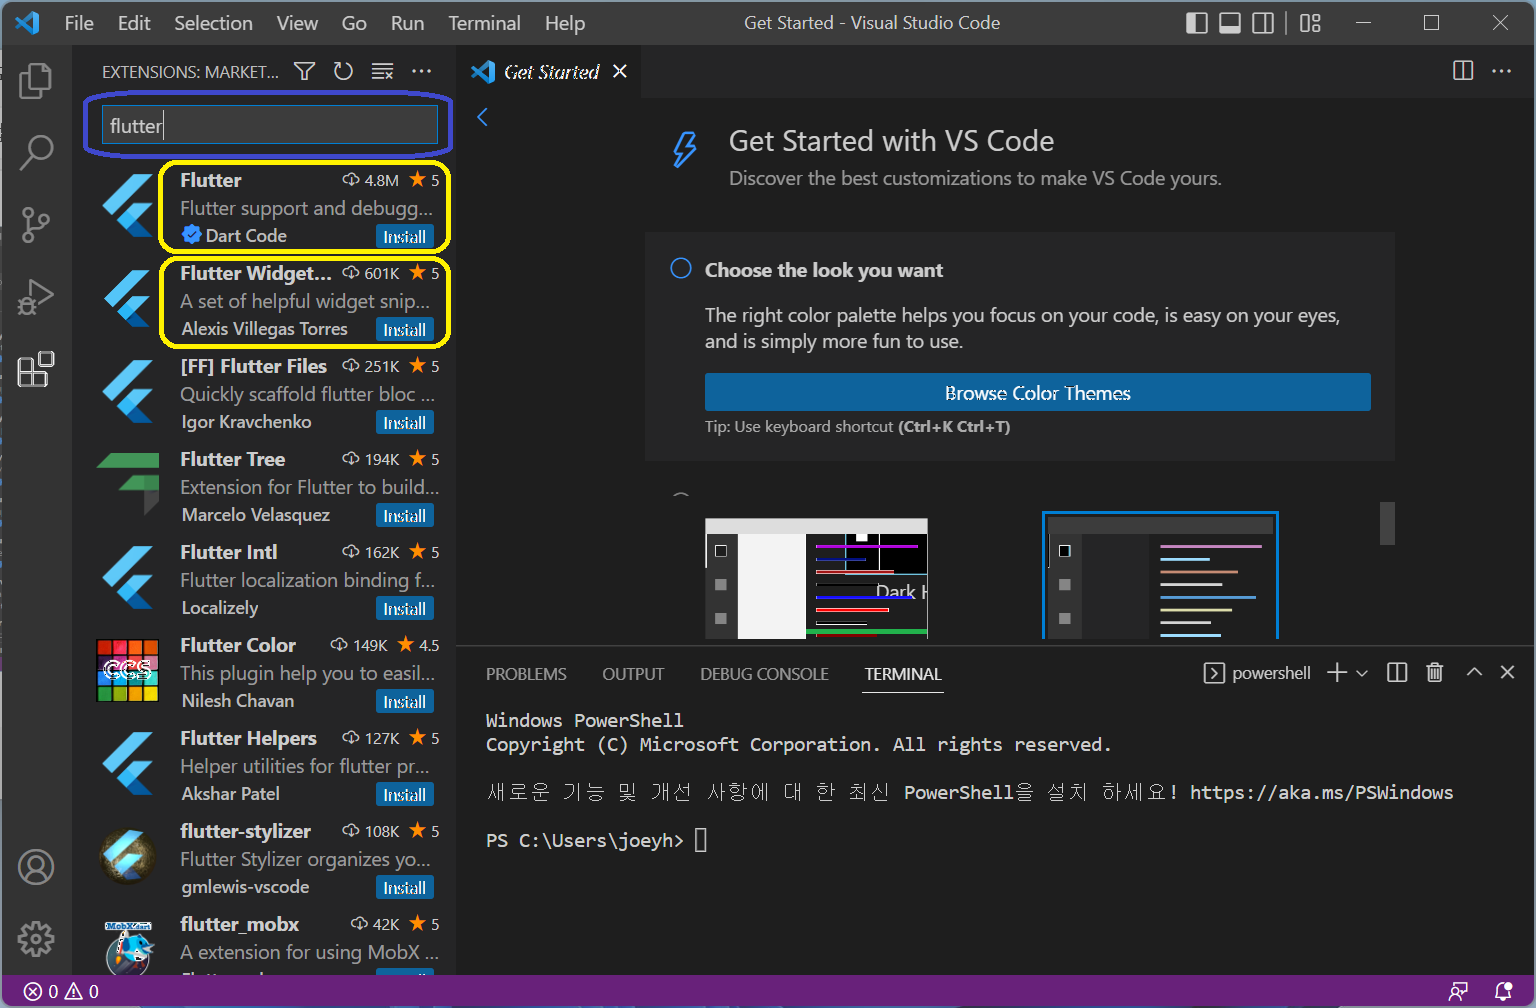
Task: Select the dark theme preview thumbnail
Action: click(x=1160, y=576)
